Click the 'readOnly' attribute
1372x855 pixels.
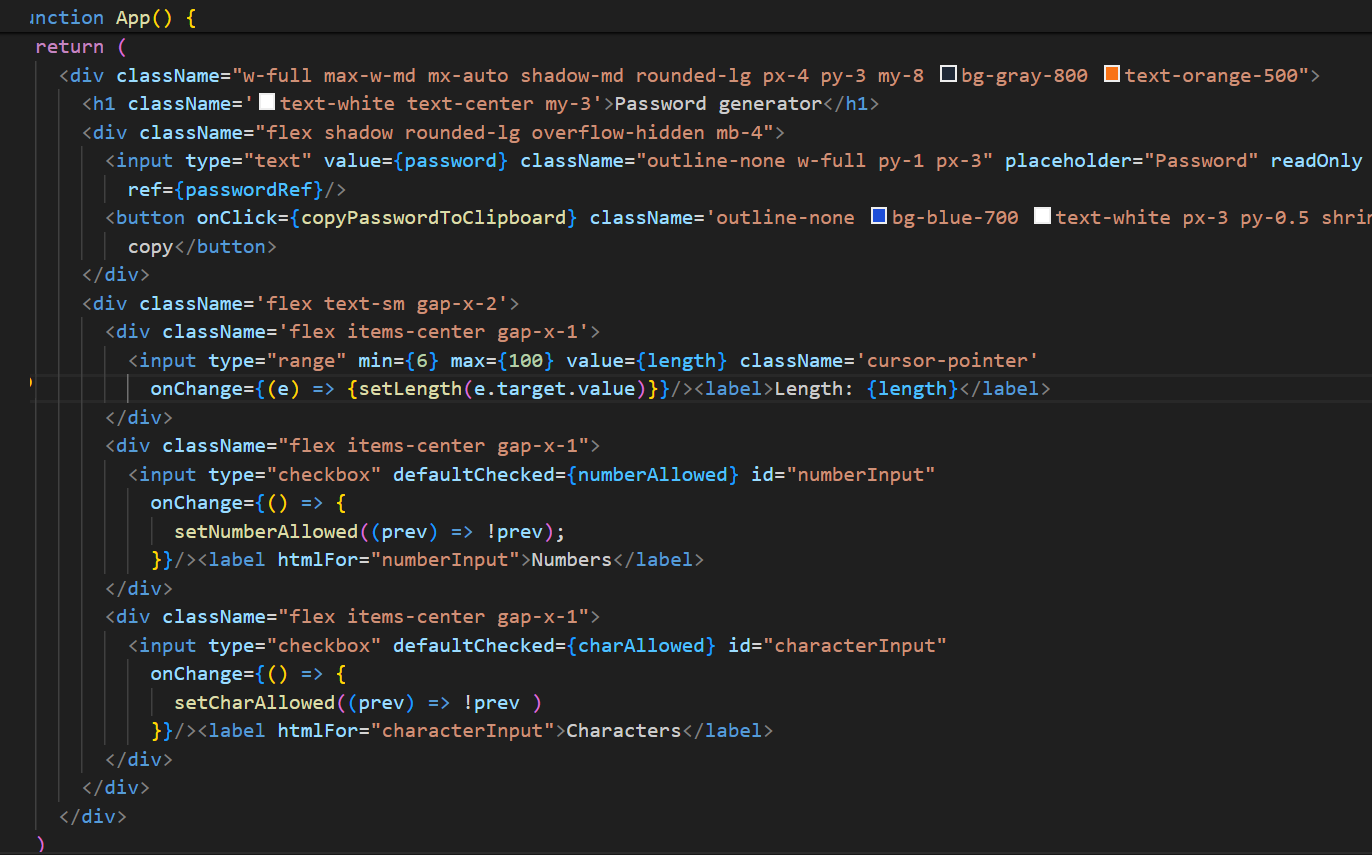click(1316, 160)
